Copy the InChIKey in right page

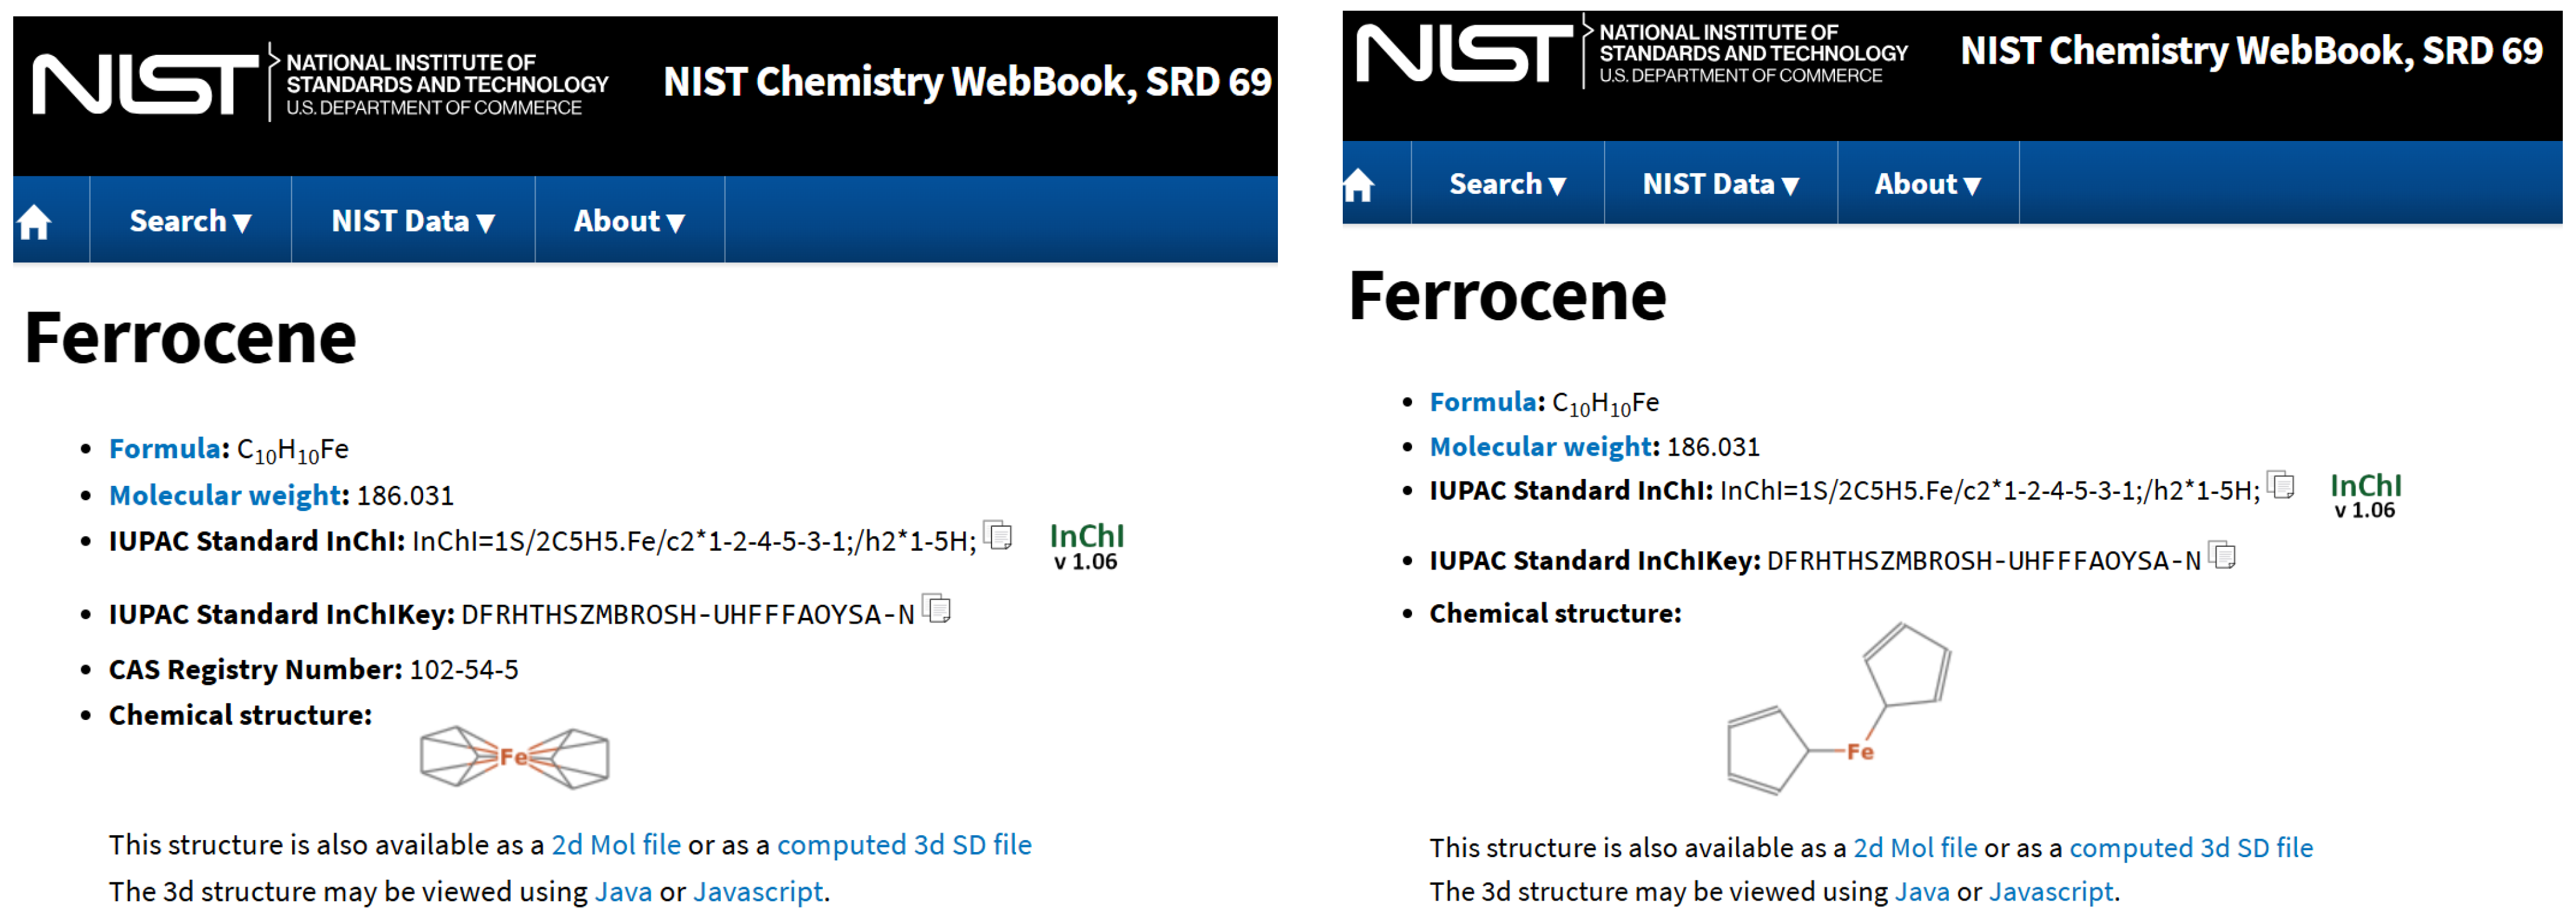pos(2222,555)
